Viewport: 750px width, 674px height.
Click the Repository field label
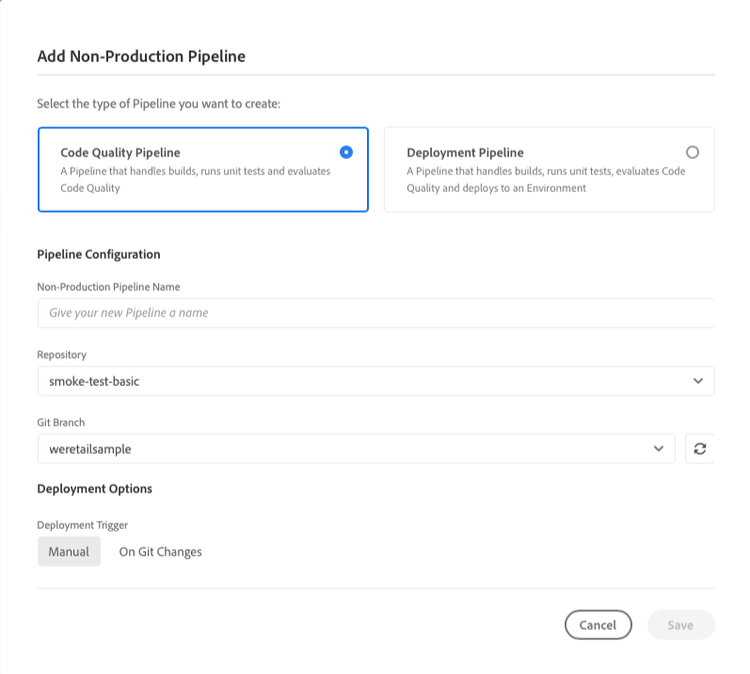(62, 354)
